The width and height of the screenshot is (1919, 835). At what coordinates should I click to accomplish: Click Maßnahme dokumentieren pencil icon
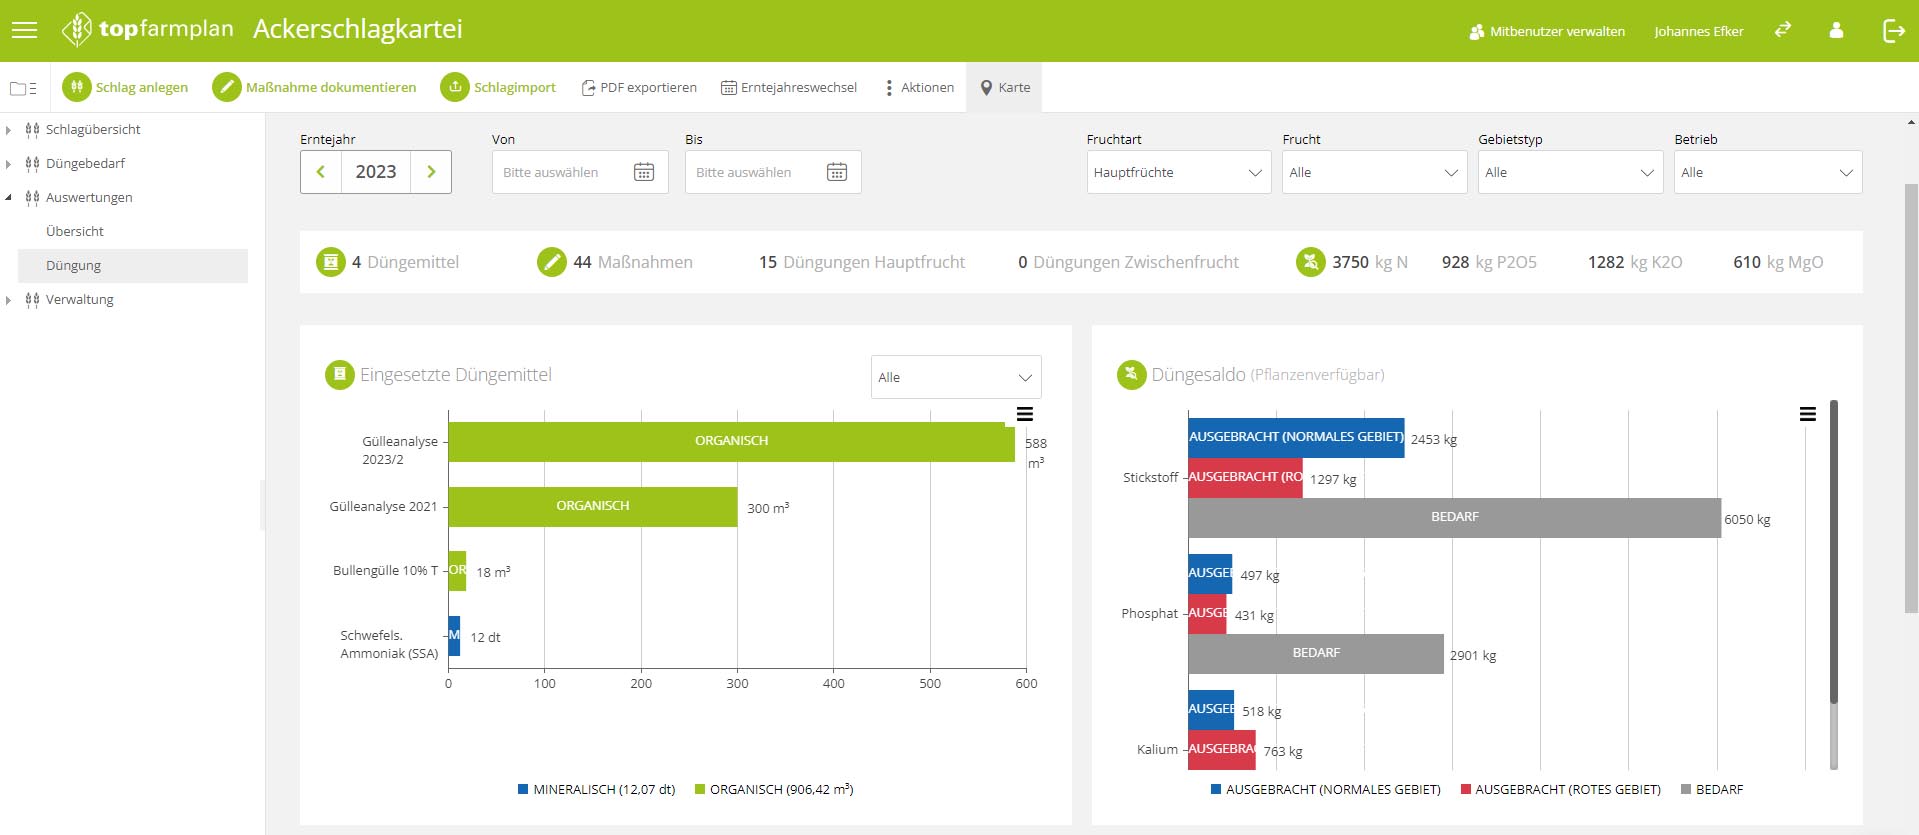(x=227, y=87)
